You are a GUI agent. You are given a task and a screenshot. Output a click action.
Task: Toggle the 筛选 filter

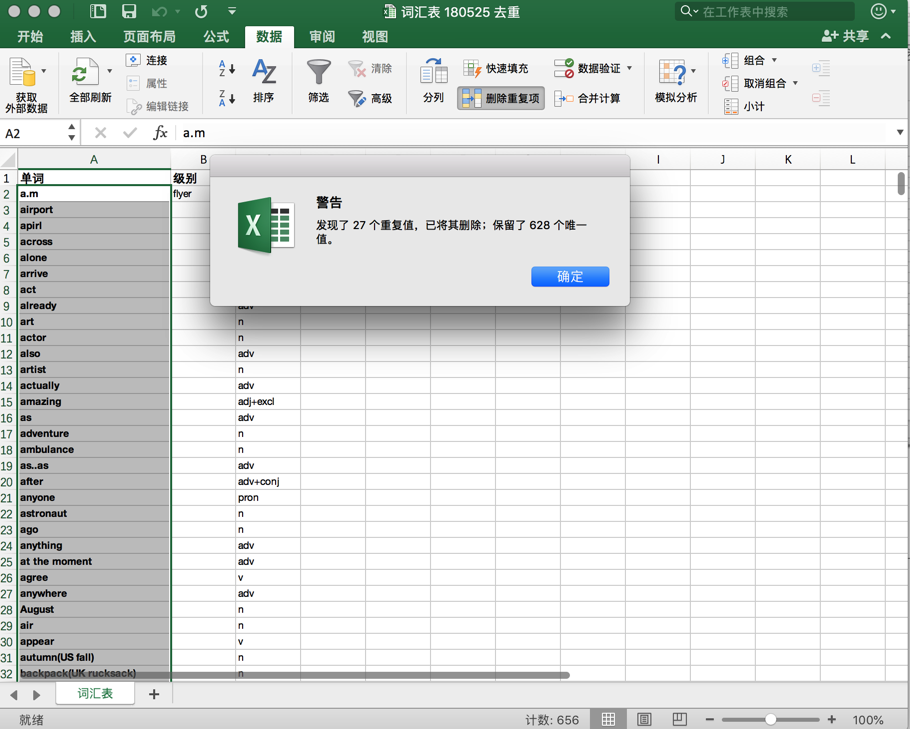[x=319, y=81]
